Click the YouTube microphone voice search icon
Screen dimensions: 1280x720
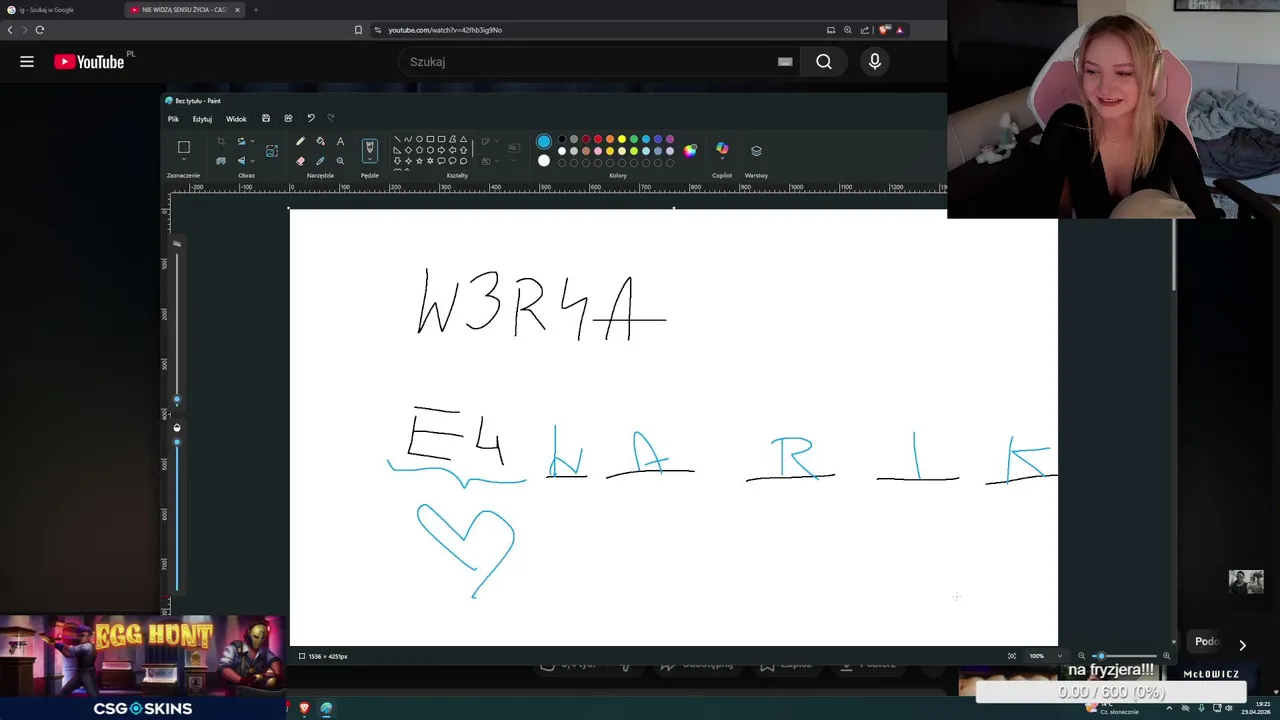875,62
